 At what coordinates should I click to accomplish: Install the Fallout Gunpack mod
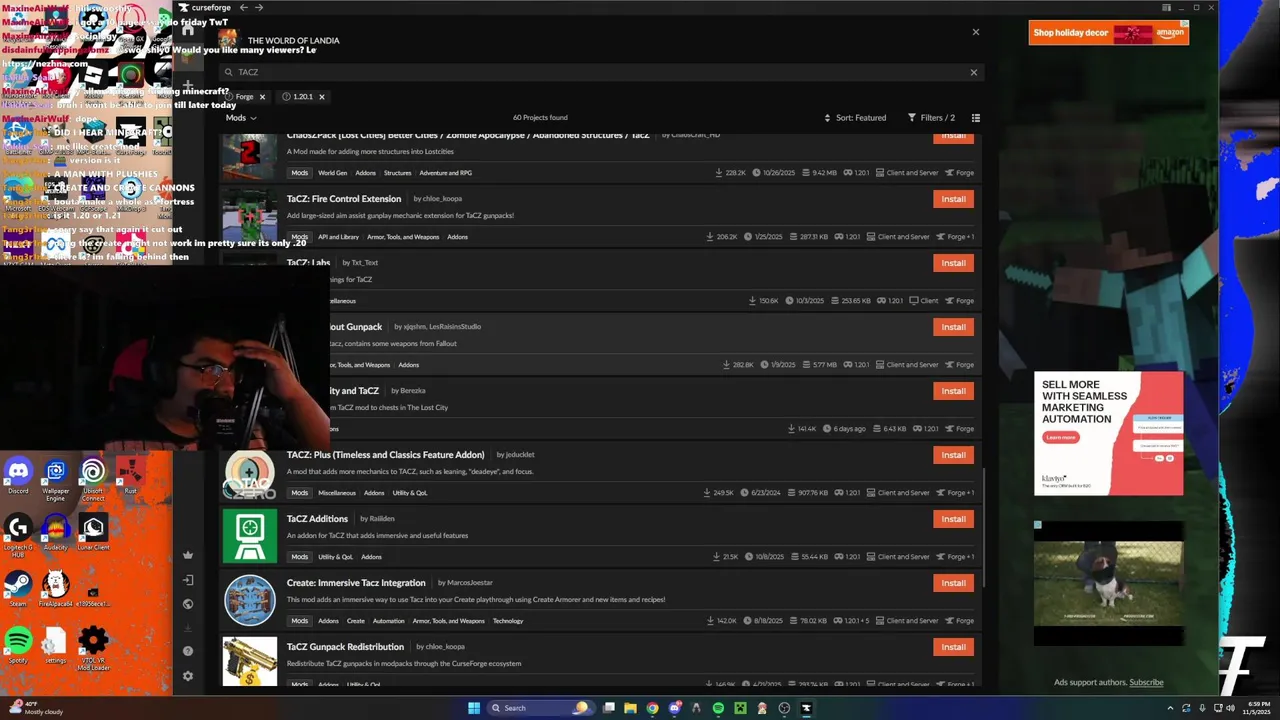pyautogui.click(x=953, y=327)
